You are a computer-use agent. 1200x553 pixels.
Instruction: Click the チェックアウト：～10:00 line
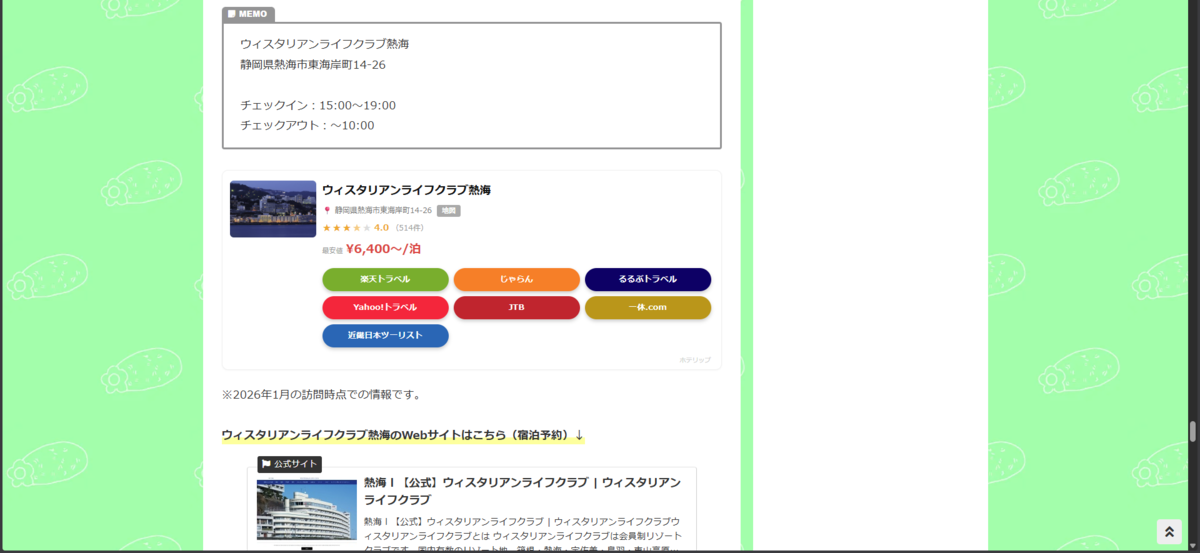(307, 125)
